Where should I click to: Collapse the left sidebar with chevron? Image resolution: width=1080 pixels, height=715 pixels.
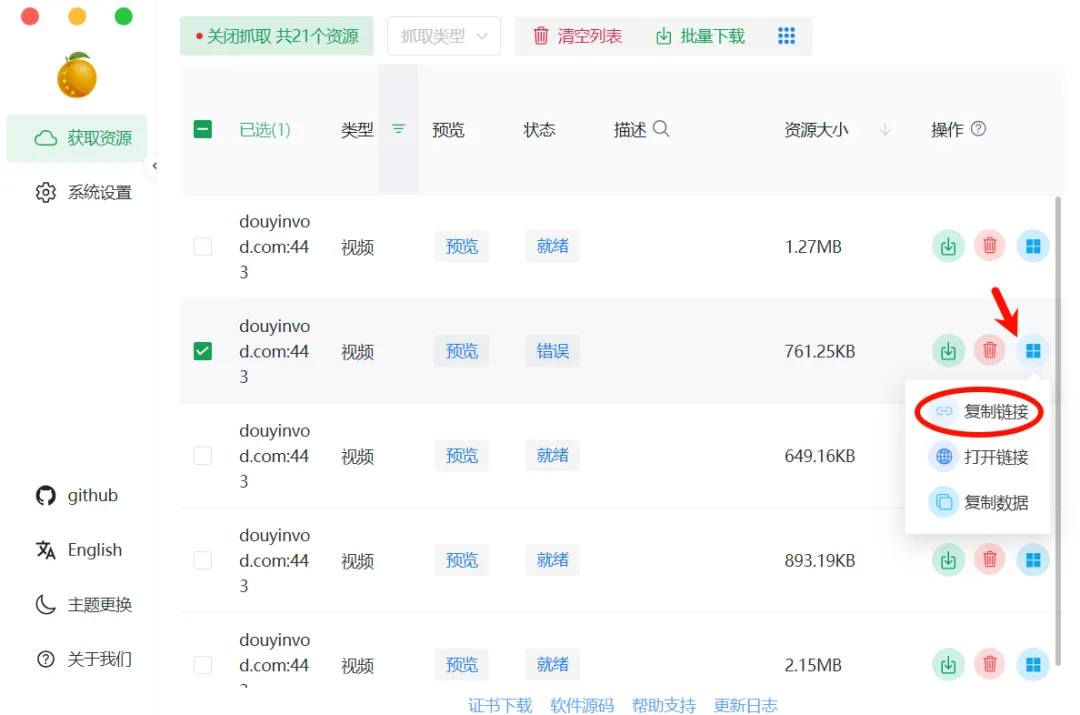pos(155,165)
